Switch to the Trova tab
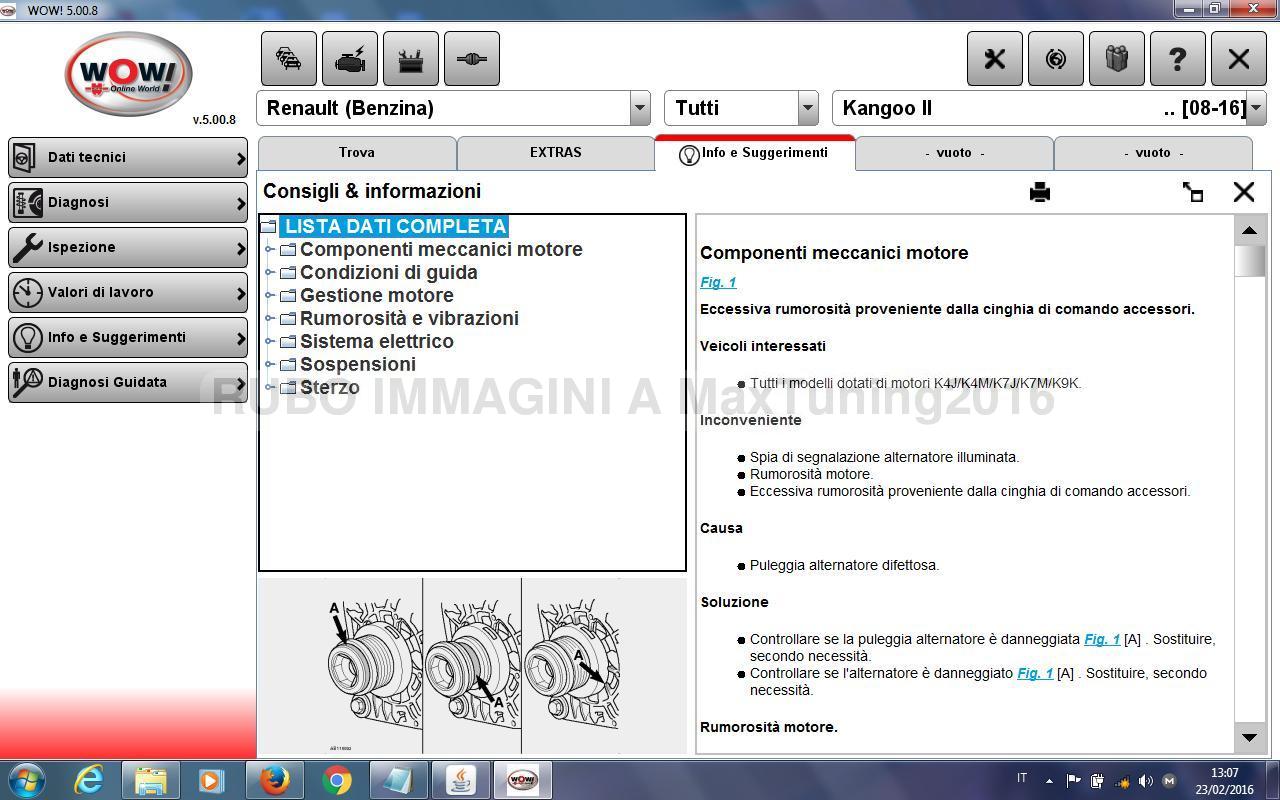 click(357, 153)
